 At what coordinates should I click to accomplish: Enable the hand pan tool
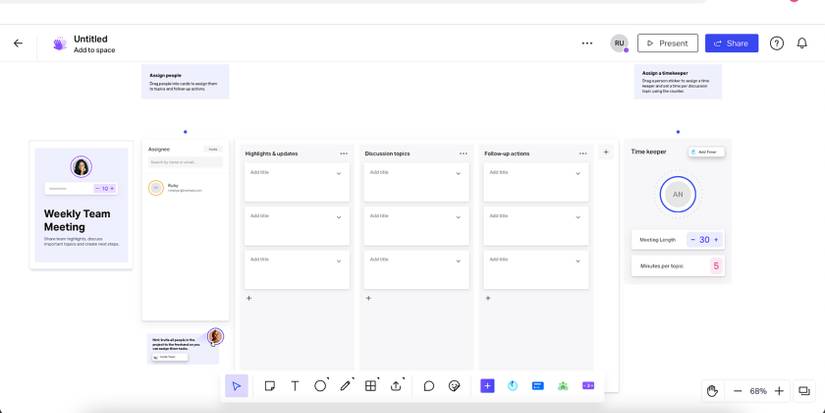(x=712, y=391)
